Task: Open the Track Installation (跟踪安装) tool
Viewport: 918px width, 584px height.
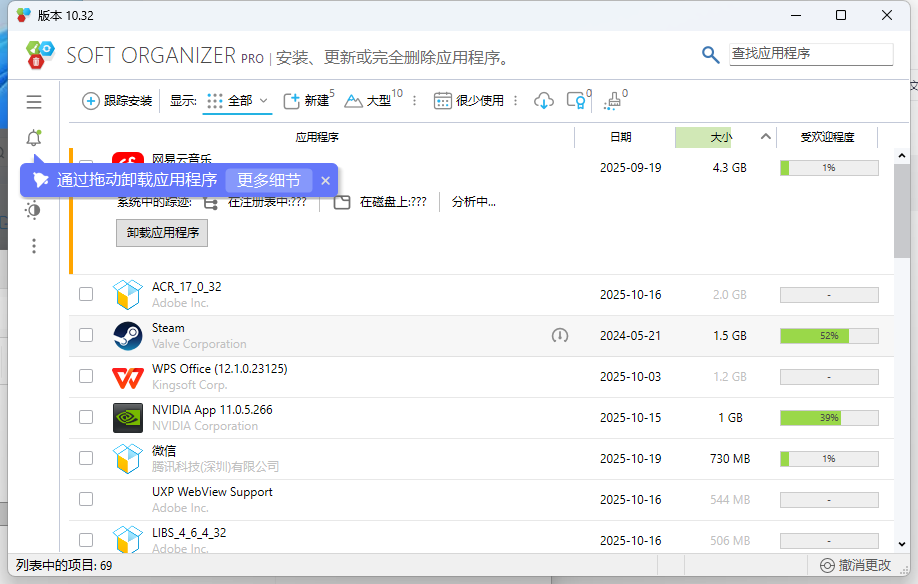Action: click(x=120, y=100)
